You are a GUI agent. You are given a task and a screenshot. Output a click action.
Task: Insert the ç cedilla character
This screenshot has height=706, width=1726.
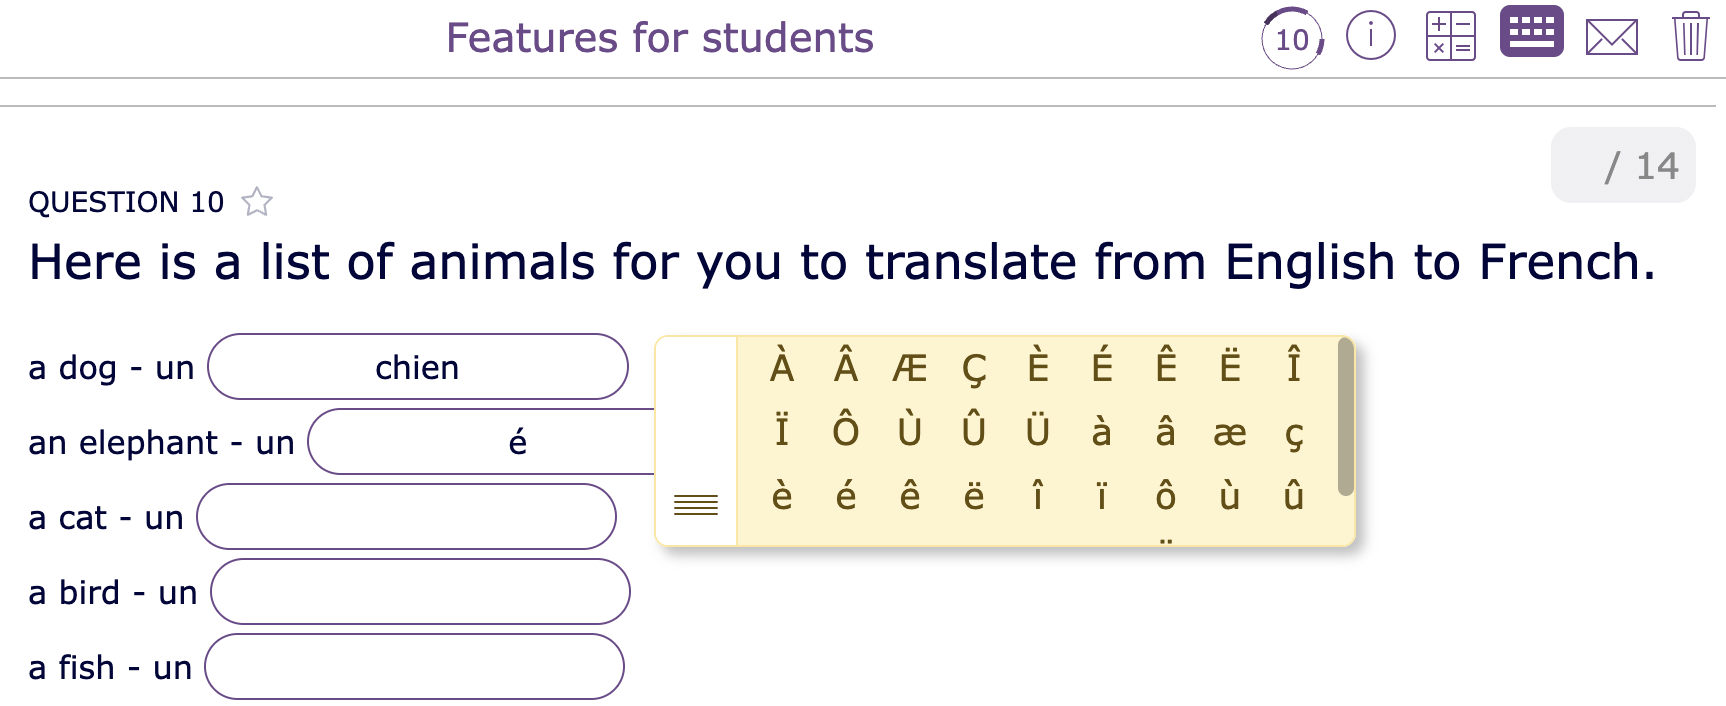pos(1295,436)
